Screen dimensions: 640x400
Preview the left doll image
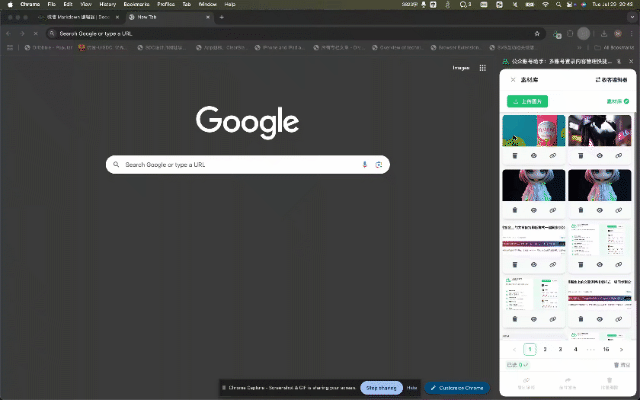coord(533,210)
